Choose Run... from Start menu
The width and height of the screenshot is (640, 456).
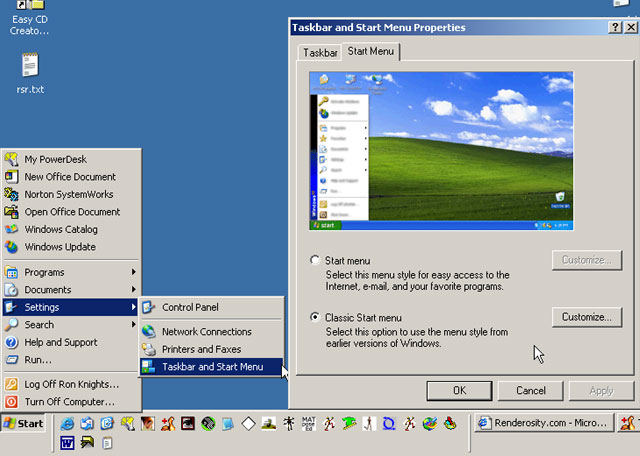click(x=71, y=360)
